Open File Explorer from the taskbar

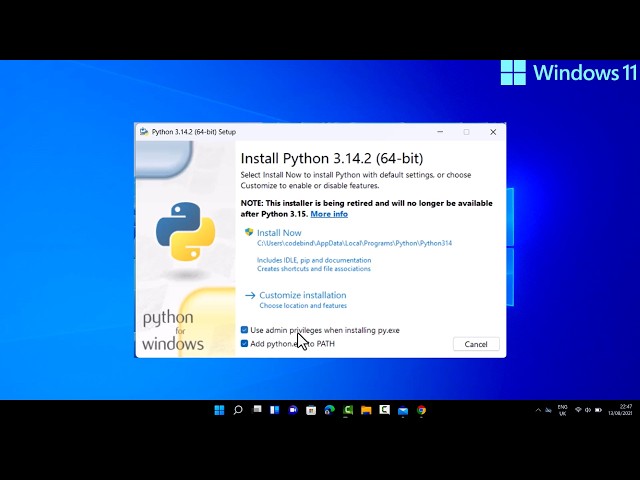(366, 410)
